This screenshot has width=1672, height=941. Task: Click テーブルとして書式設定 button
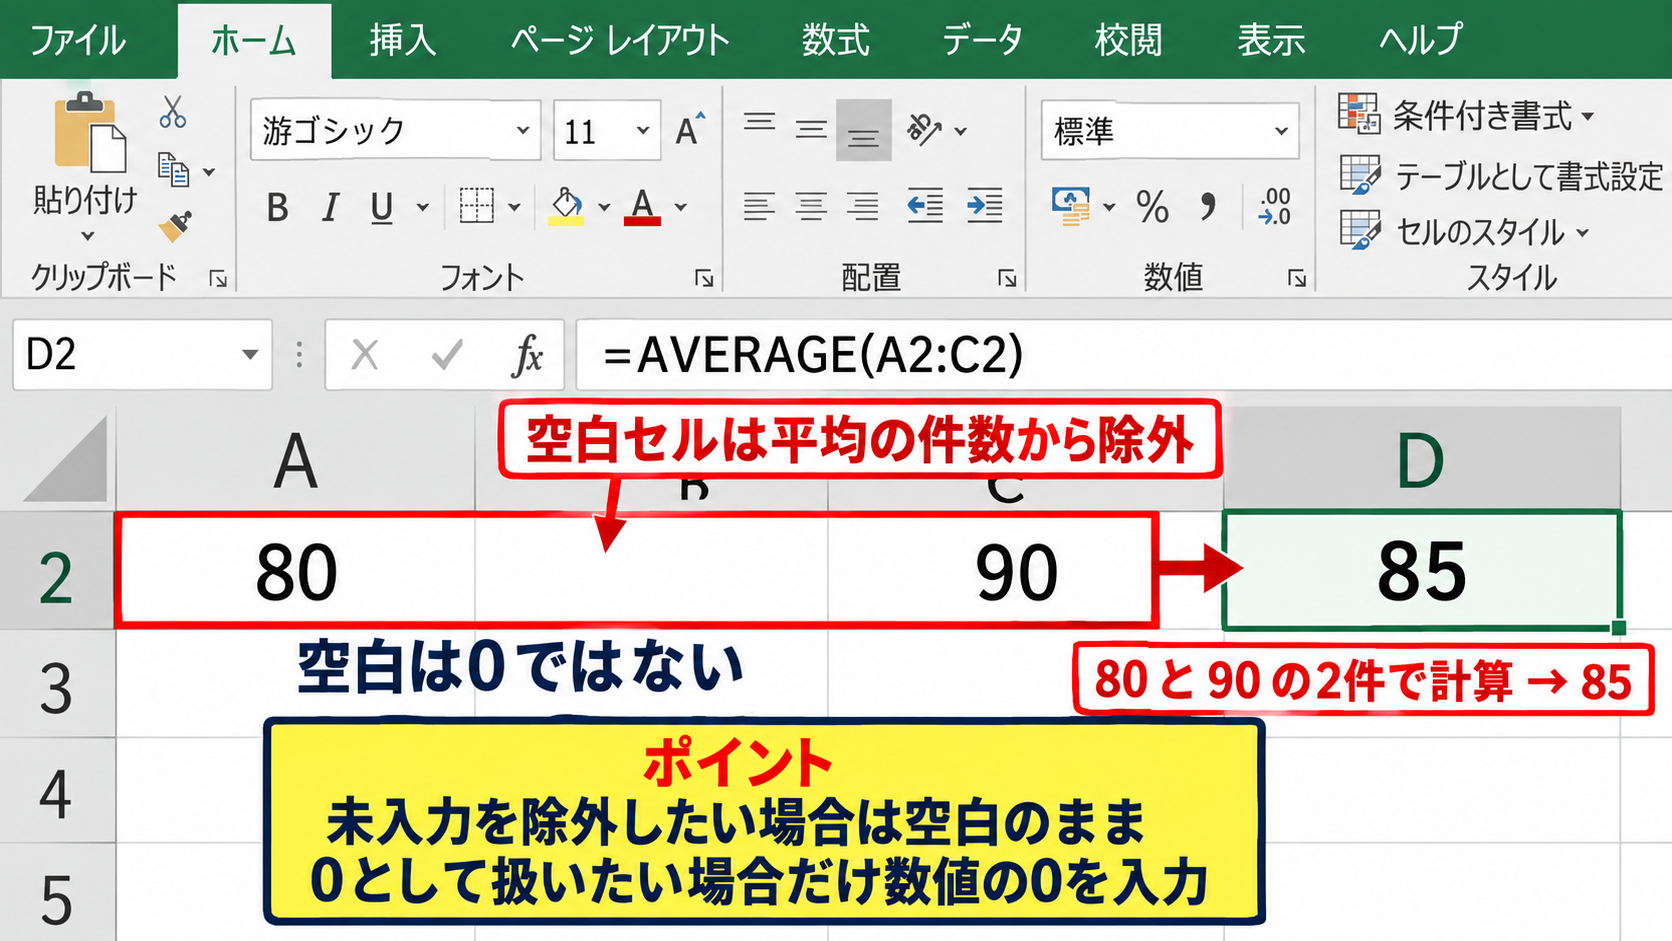pyautogui.click(x=1501, y=175)
